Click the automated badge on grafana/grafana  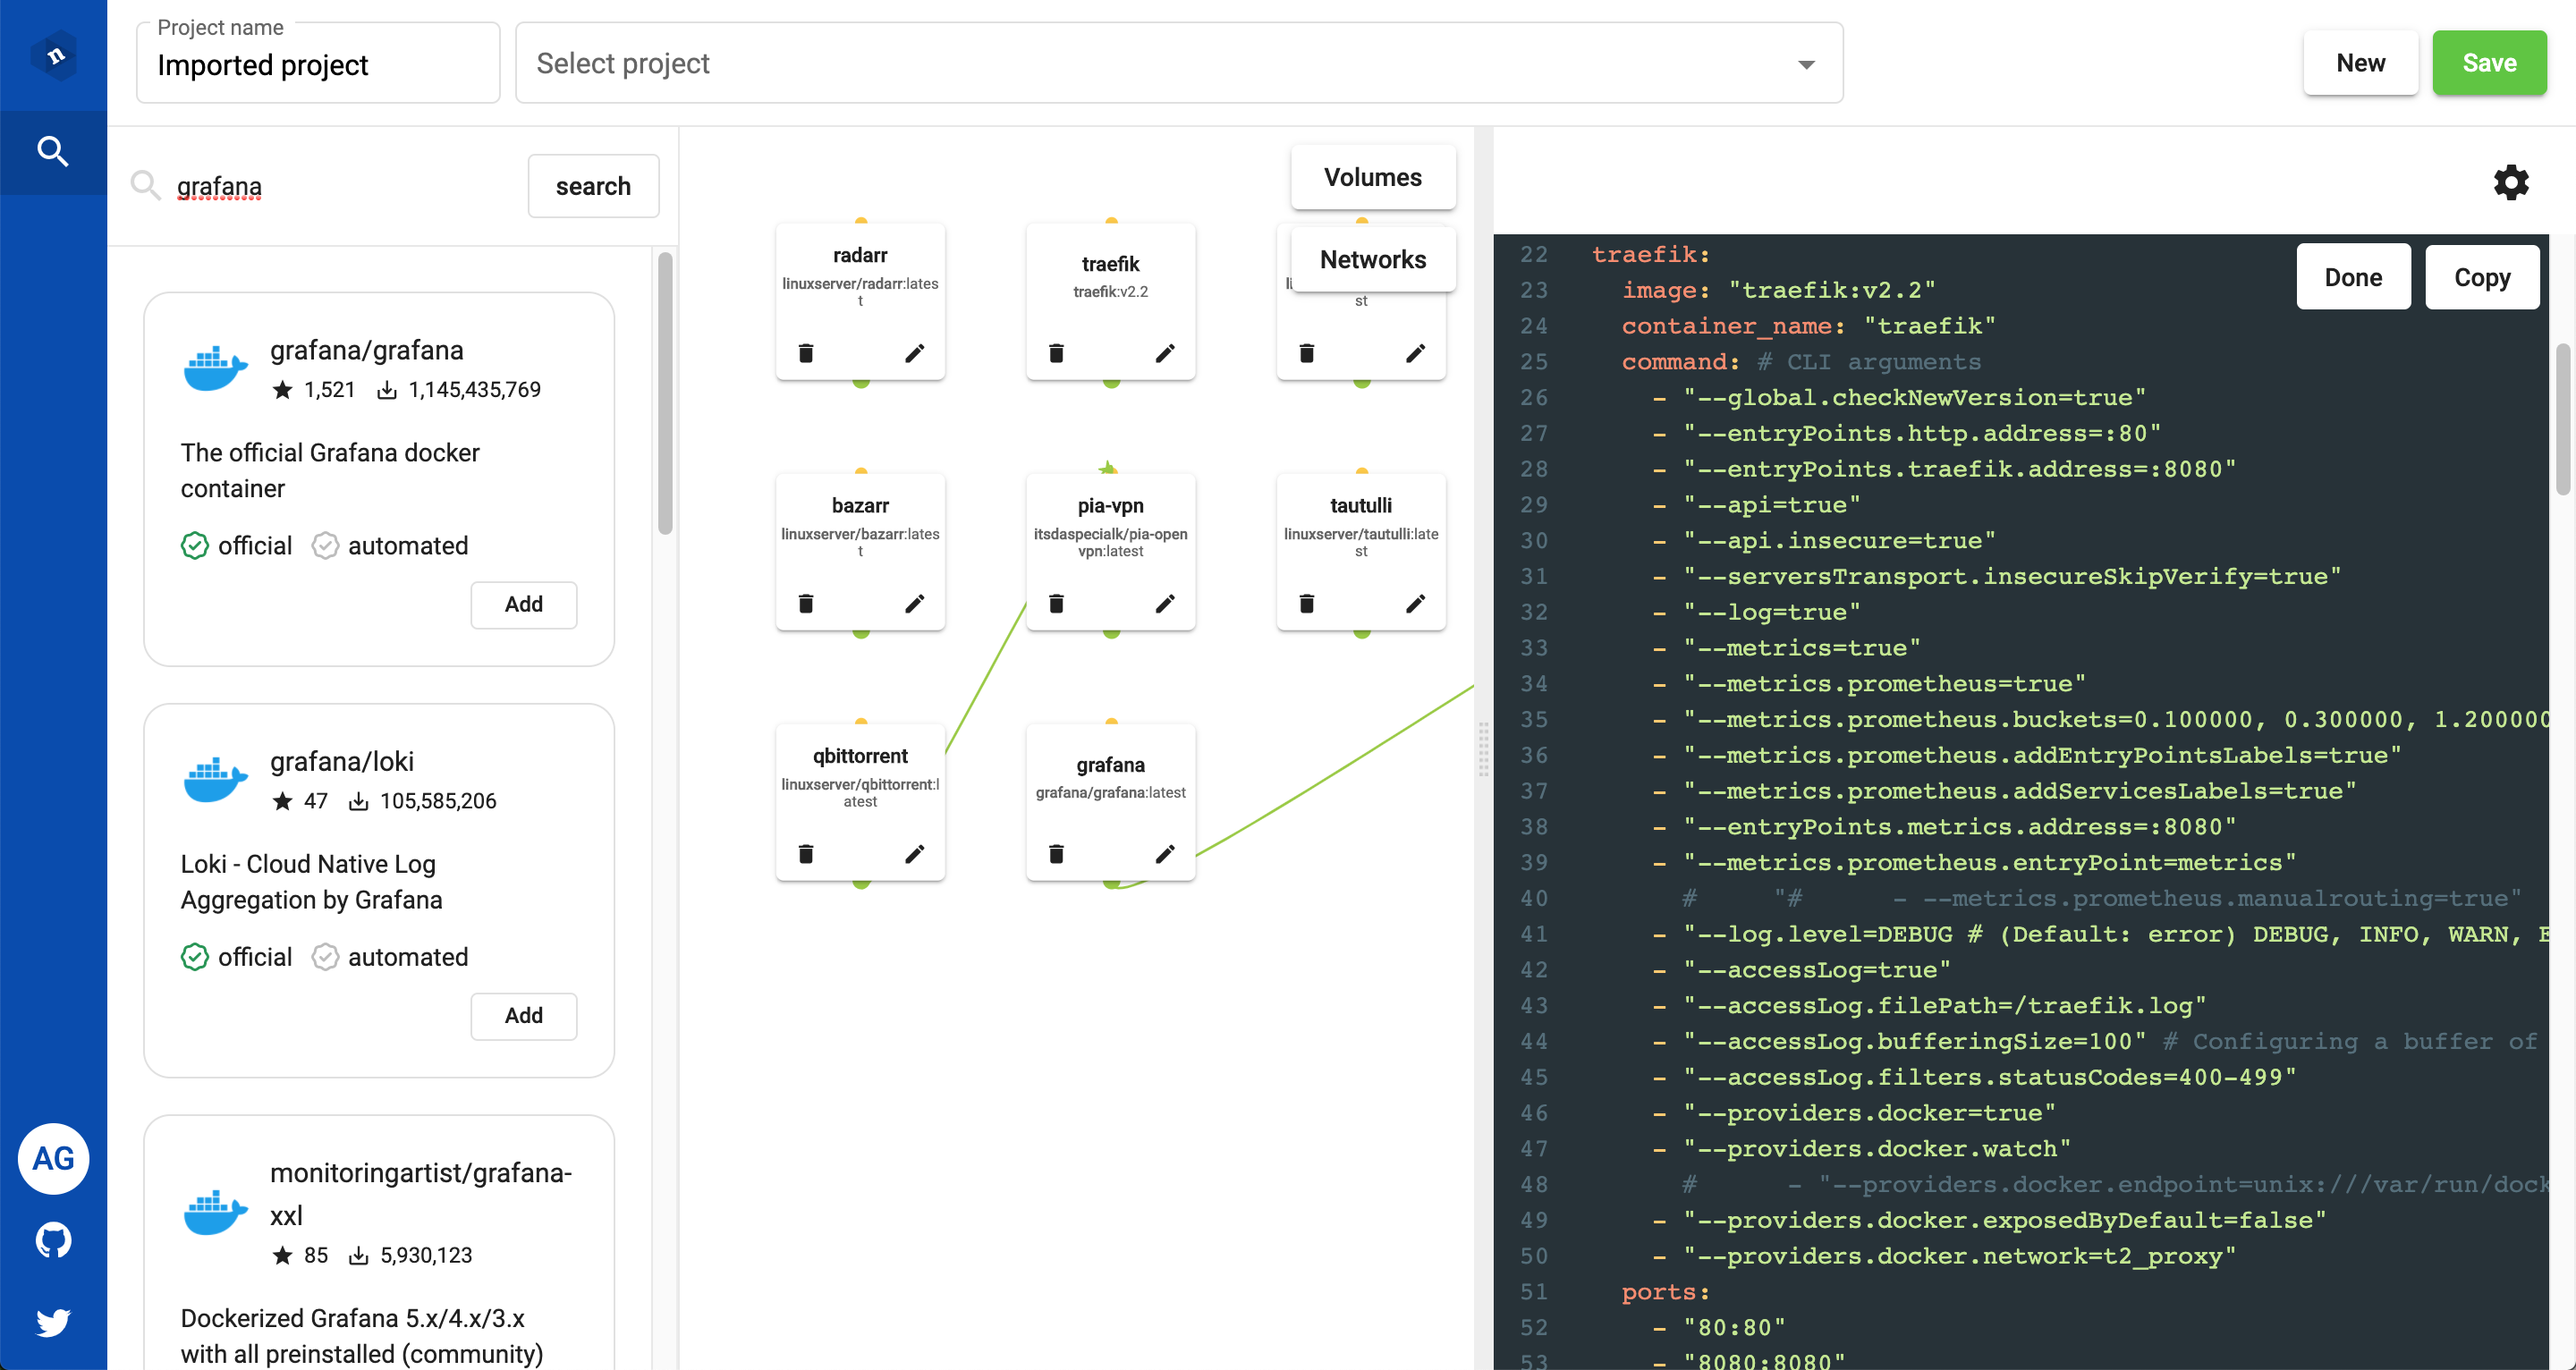tap(390, 546)
